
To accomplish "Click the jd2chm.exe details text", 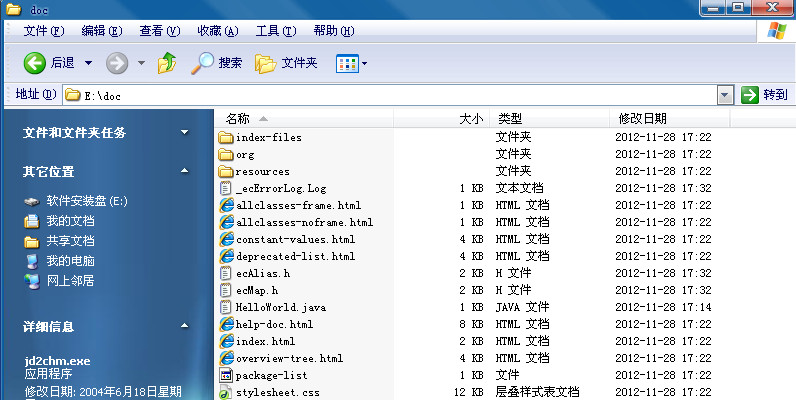I will click(57, 361).
